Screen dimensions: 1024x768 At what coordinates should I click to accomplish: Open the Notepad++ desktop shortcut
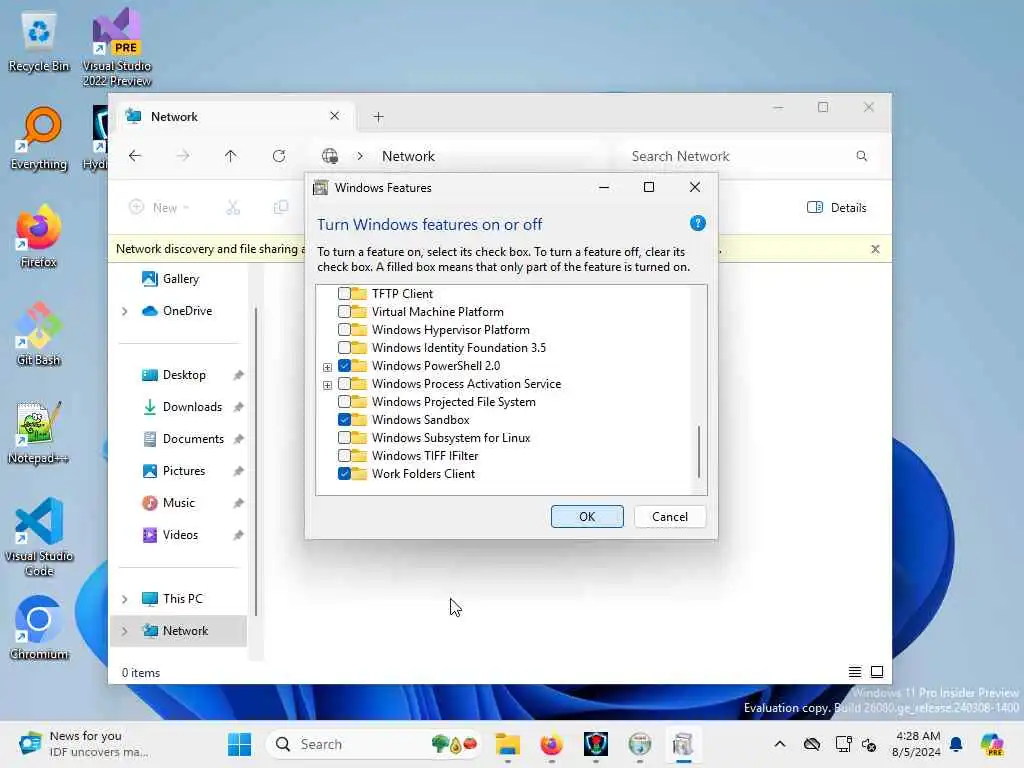39,432
